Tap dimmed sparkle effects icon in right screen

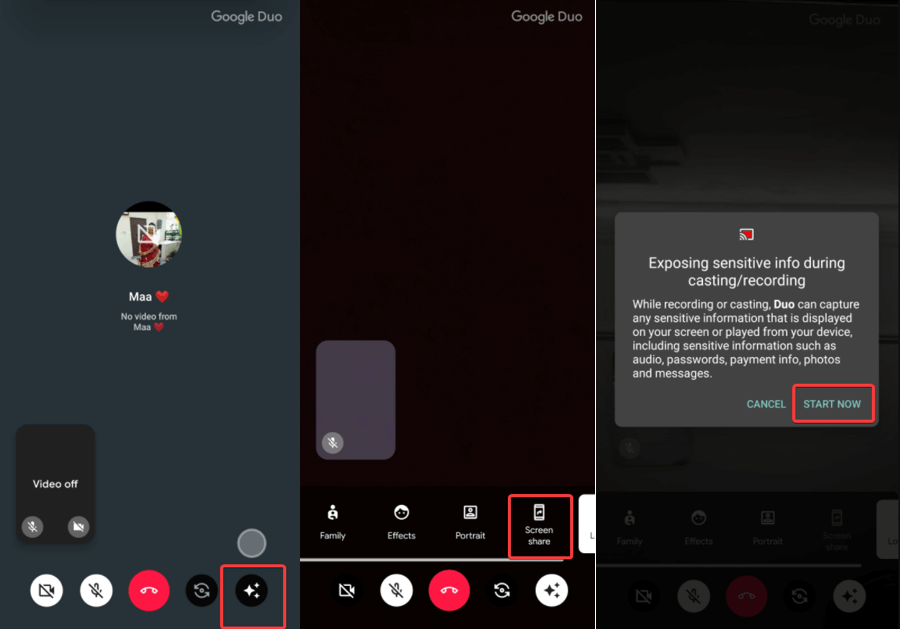coord(849,596)
